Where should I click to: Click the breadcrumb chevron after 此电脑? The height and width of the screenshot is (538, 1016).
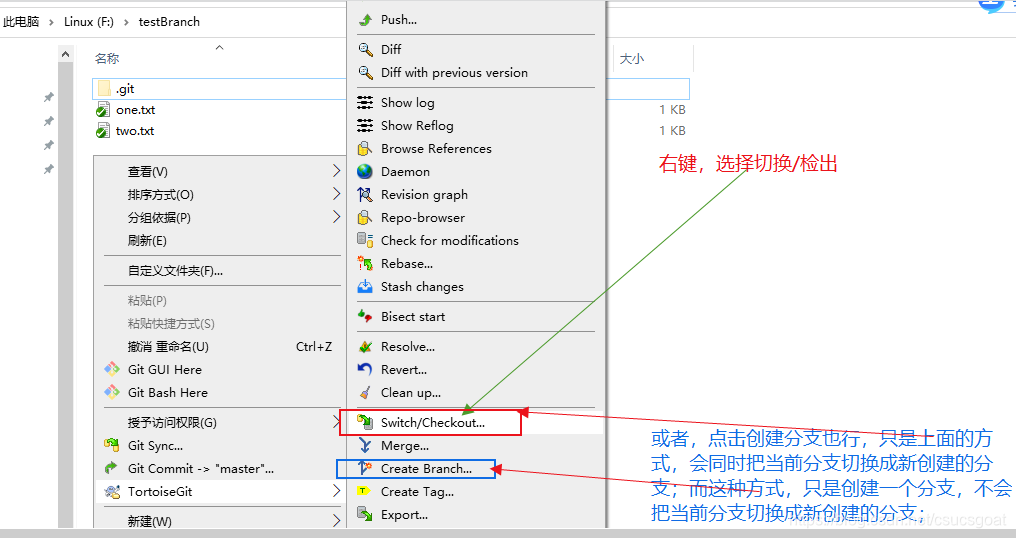pyautogui.click(x=52, y=22)
